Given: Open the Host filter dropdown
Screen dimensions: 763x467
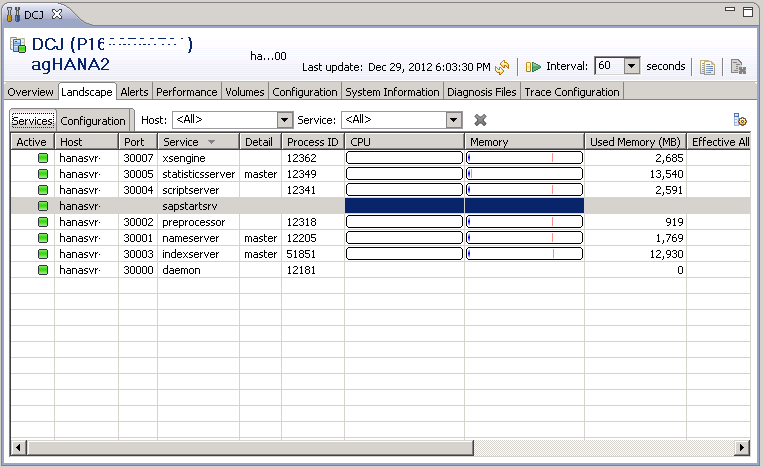Looking at the screenshot, I should [284, 120].
